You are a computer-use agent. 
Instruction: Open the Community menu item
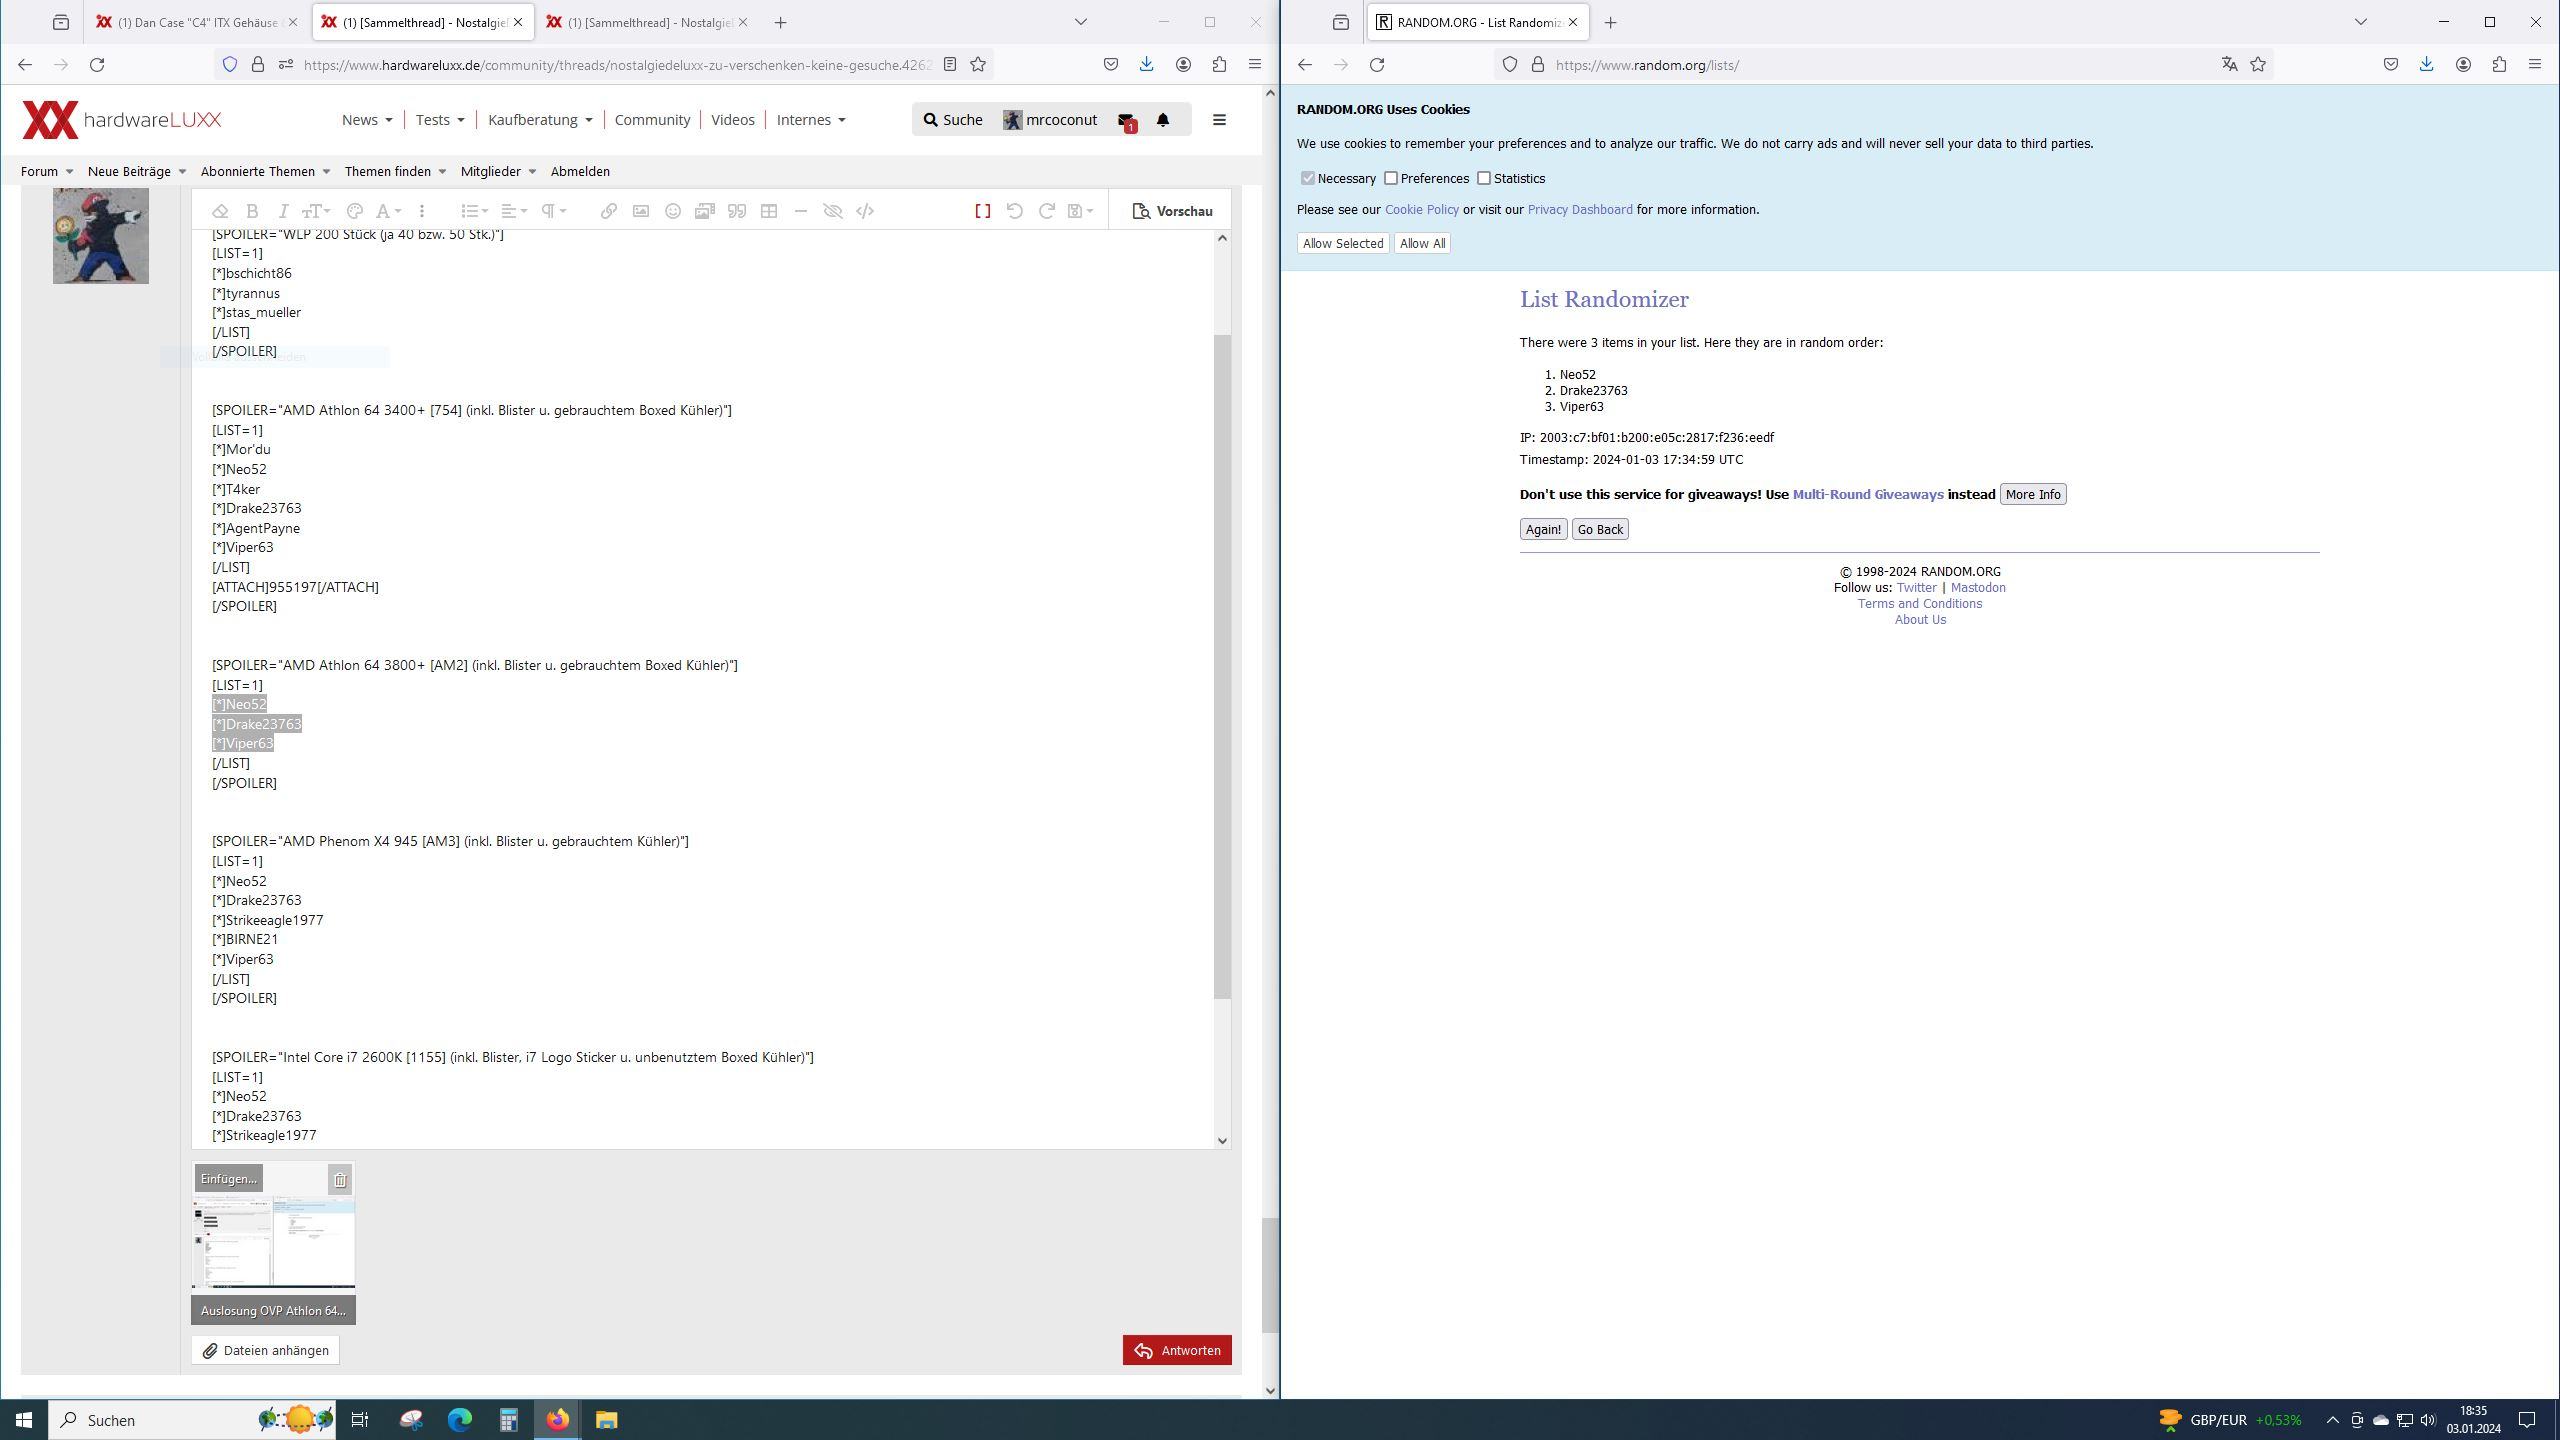[652, 119]
